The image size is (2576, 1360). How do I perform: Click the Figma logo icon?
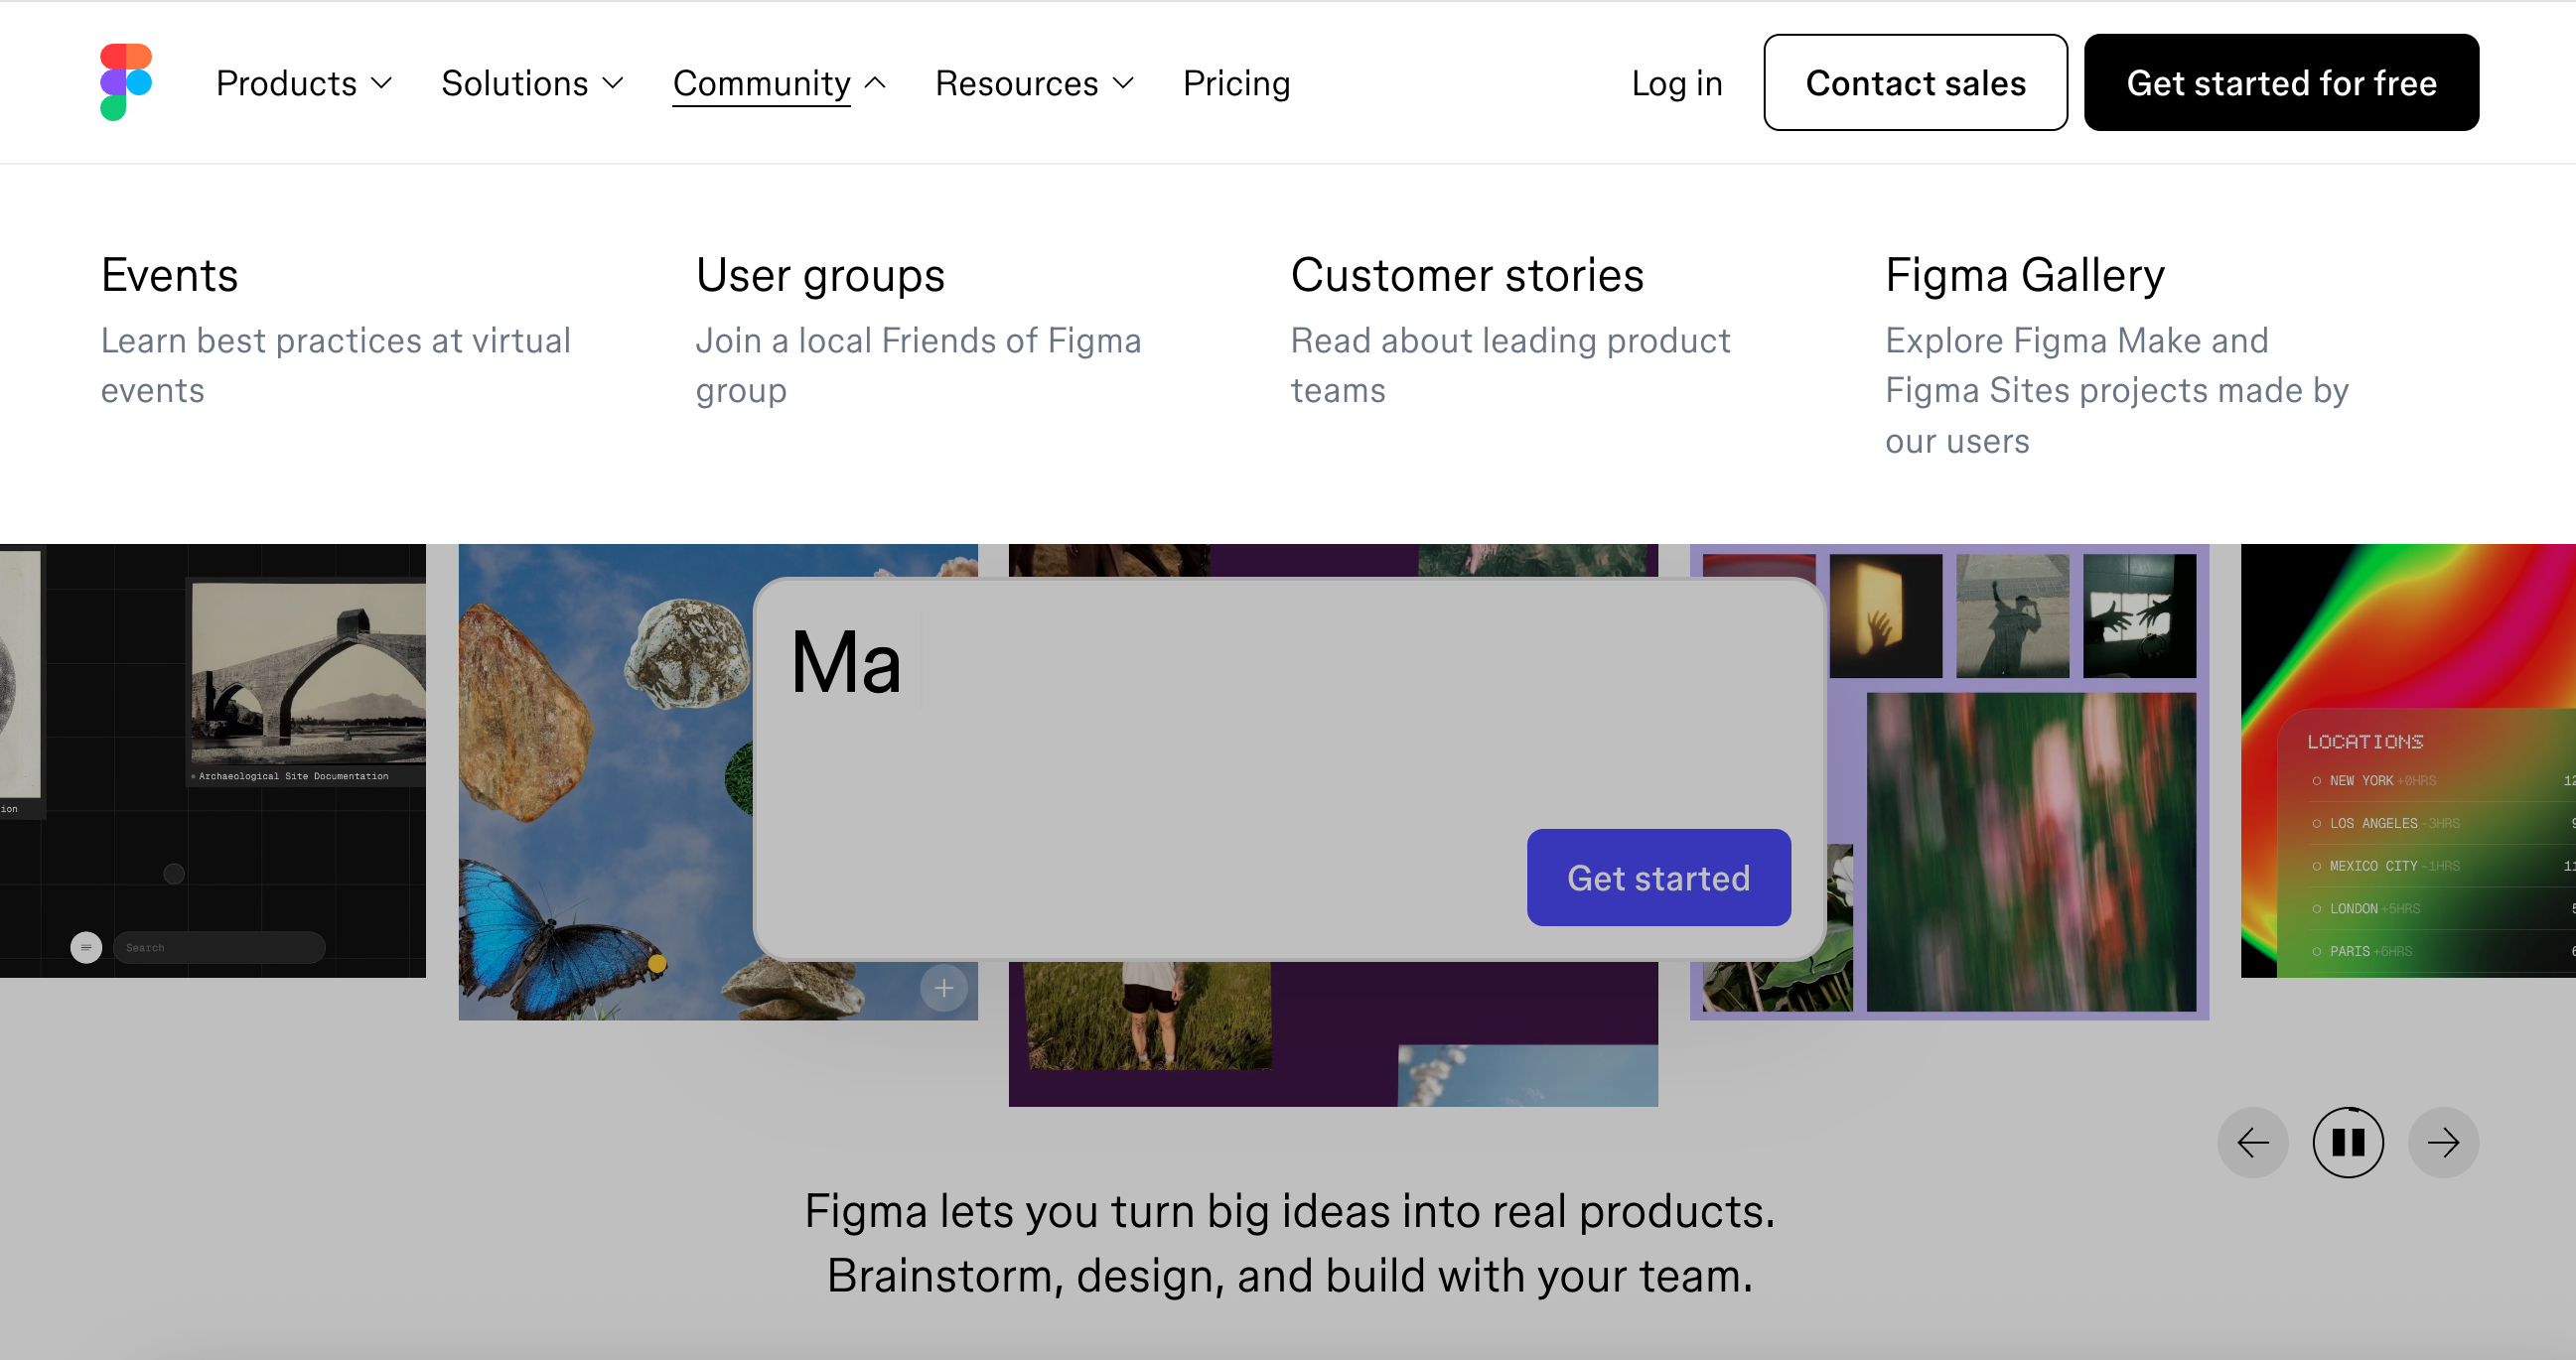click(x=126, y=82)
